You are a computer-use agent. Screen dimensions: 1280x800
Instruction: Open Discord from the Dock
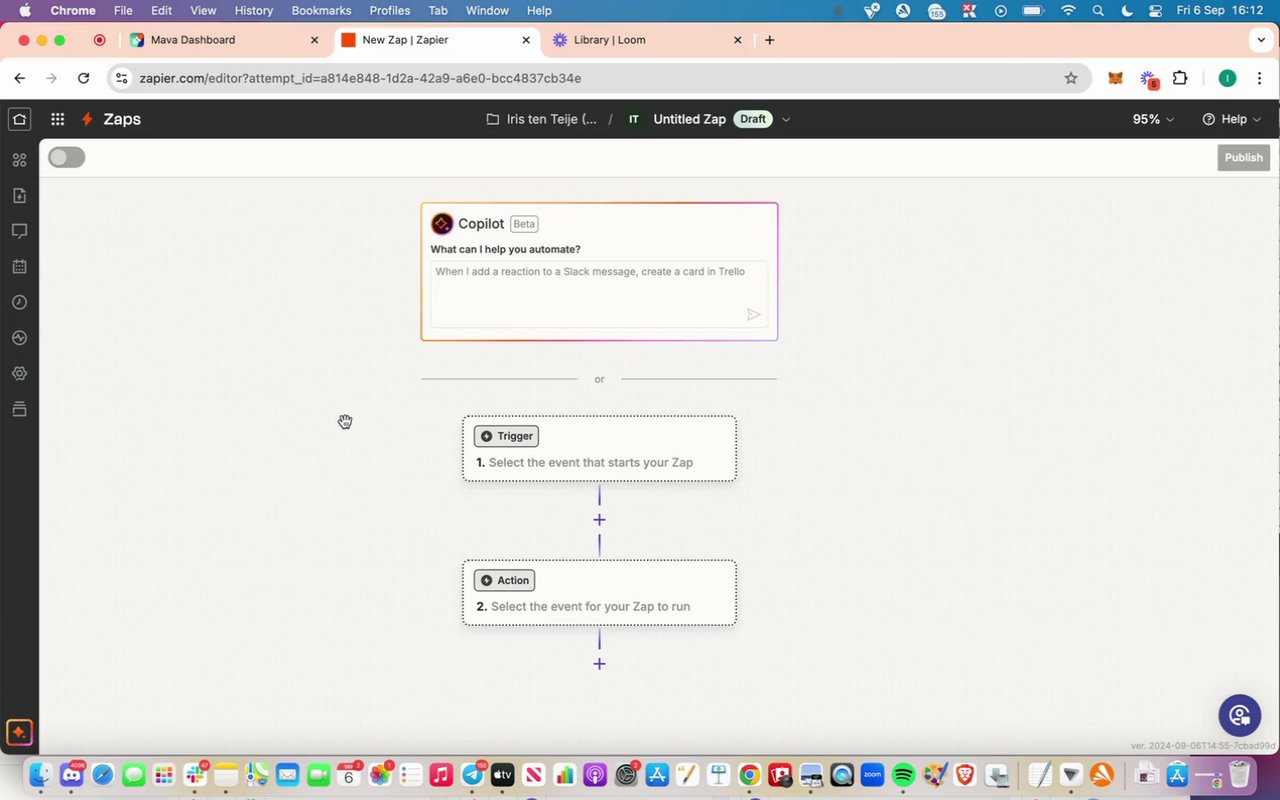(71, 774)
